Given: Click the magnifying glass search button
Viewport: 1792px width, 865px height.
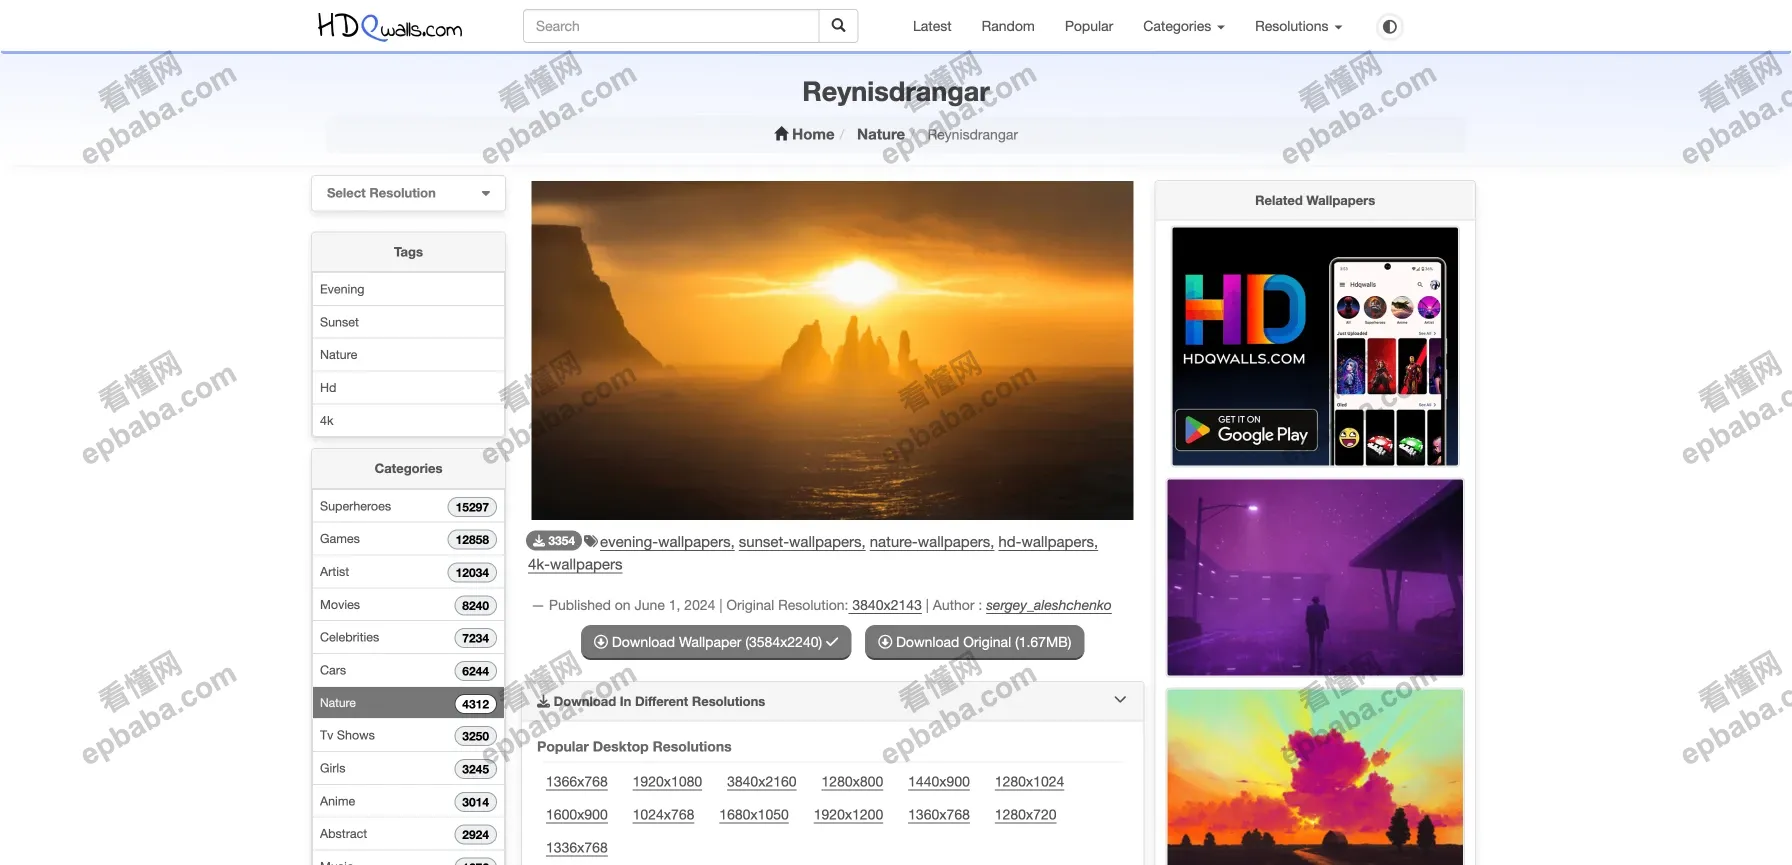Looking at the screenshot, I should pyautogui.click(x=838, y=26).
